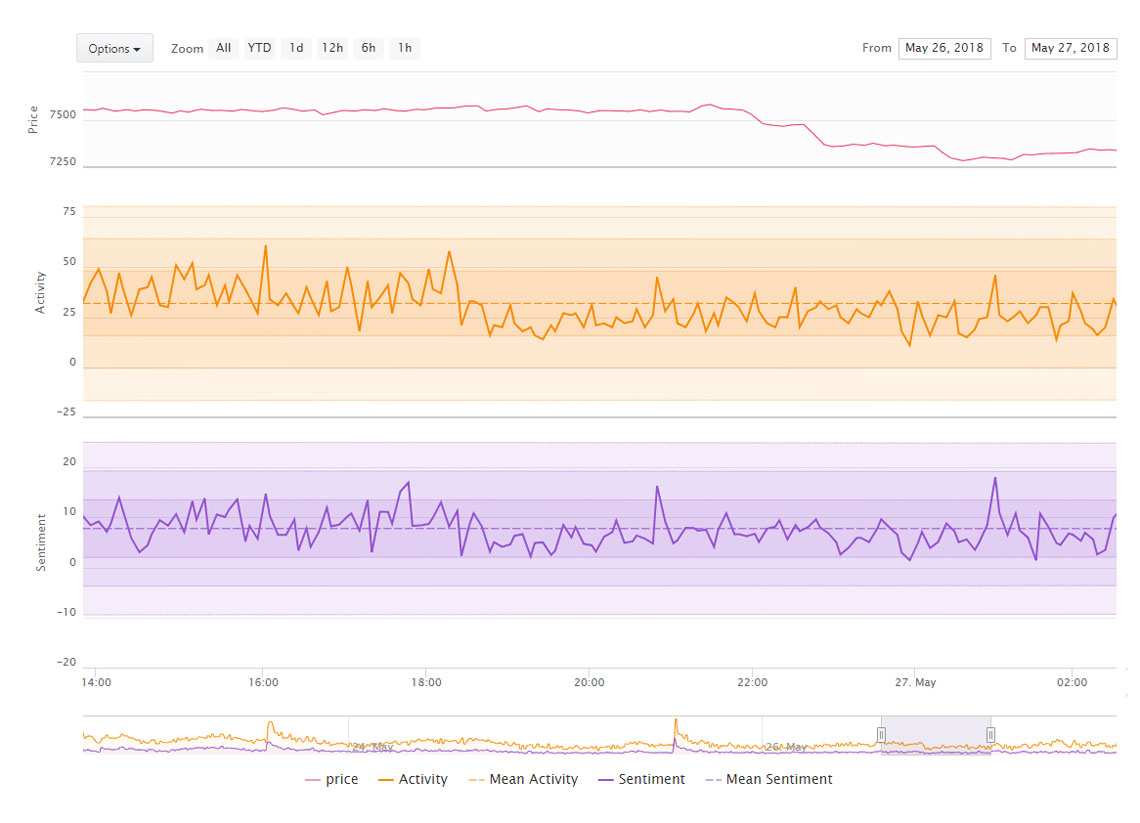This screenshot has width=1140, height=823.
Task: Open the Options dropdown menu
Action: point(114,48)
